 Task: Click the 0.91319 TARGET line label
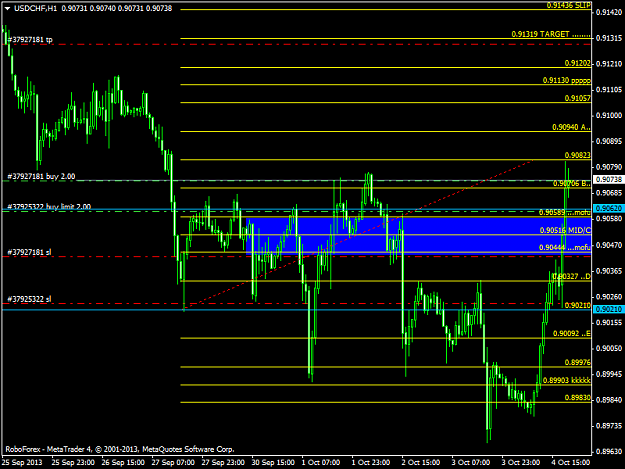pyautogui.click(x=551, y=34)
